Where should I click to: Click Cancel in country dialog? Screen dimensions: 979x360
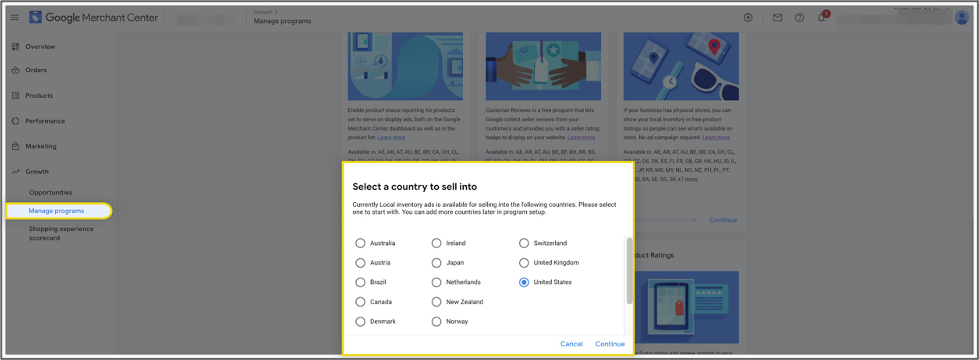[571, 344]
